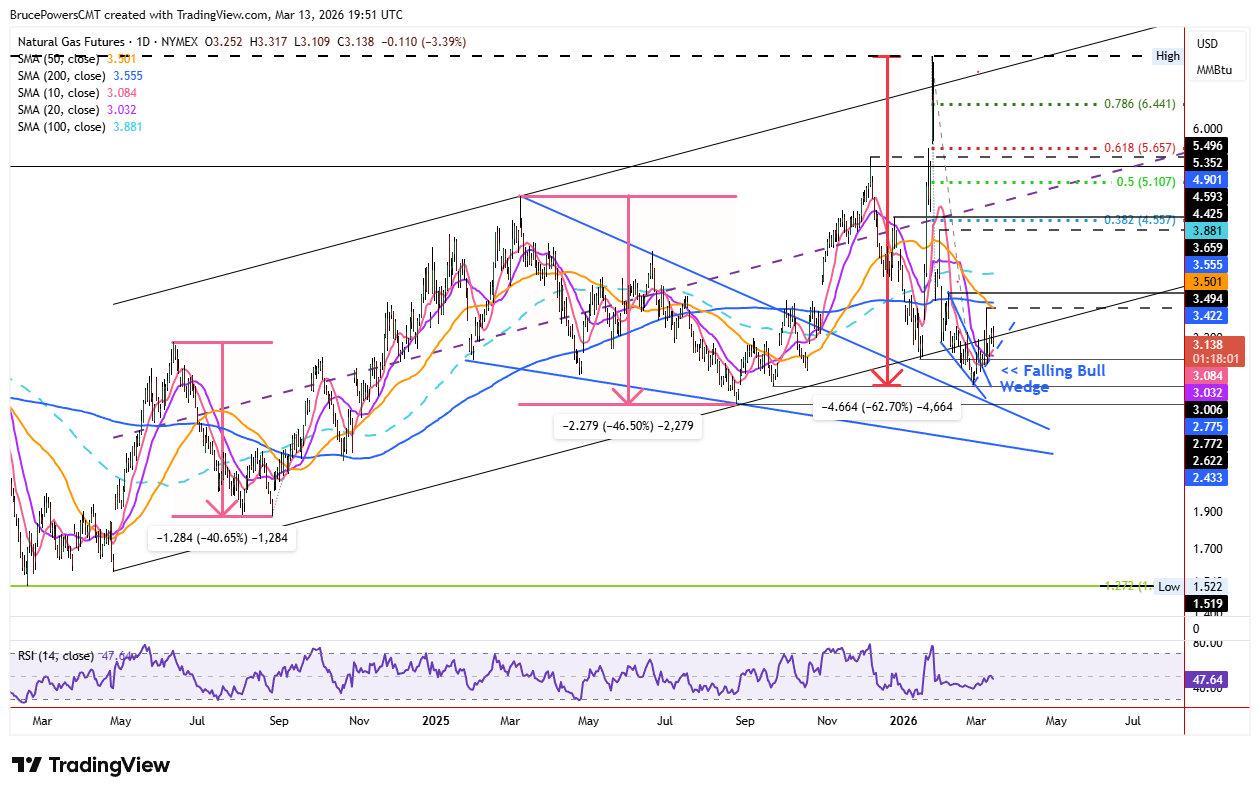This screenshot has height=795, width=1260.
Task: Click the 2025 label on the time axis
Action: [436, 720]
